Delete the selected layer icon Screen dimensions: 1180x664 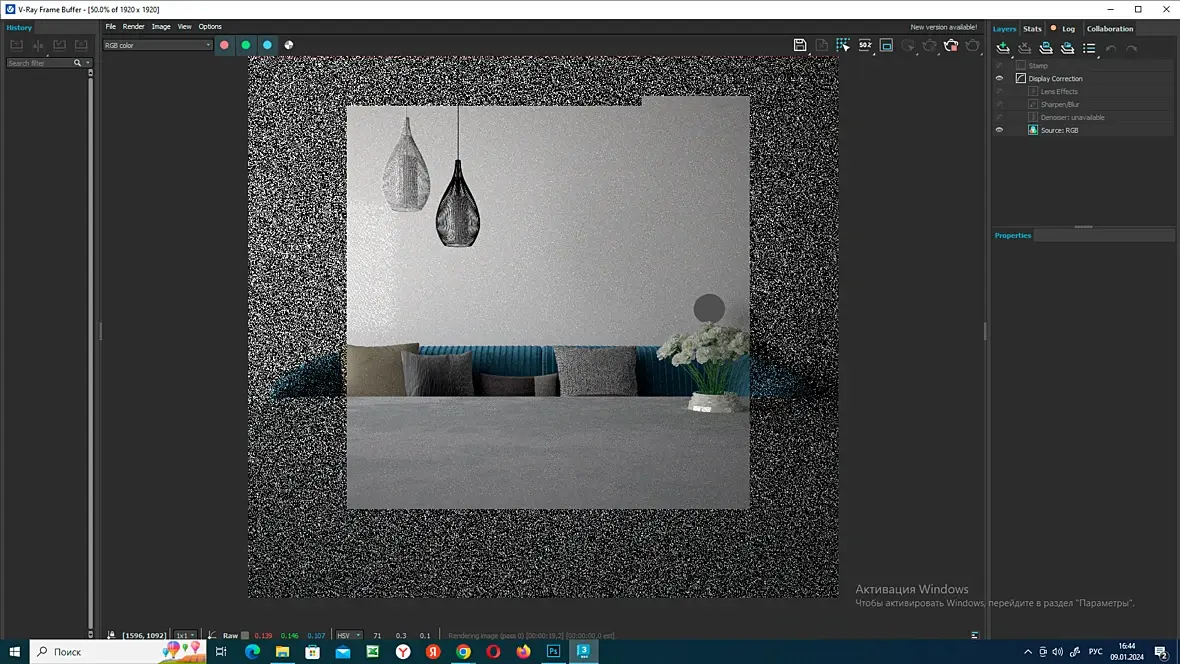pyautogui.click(x=1024, y=48)
